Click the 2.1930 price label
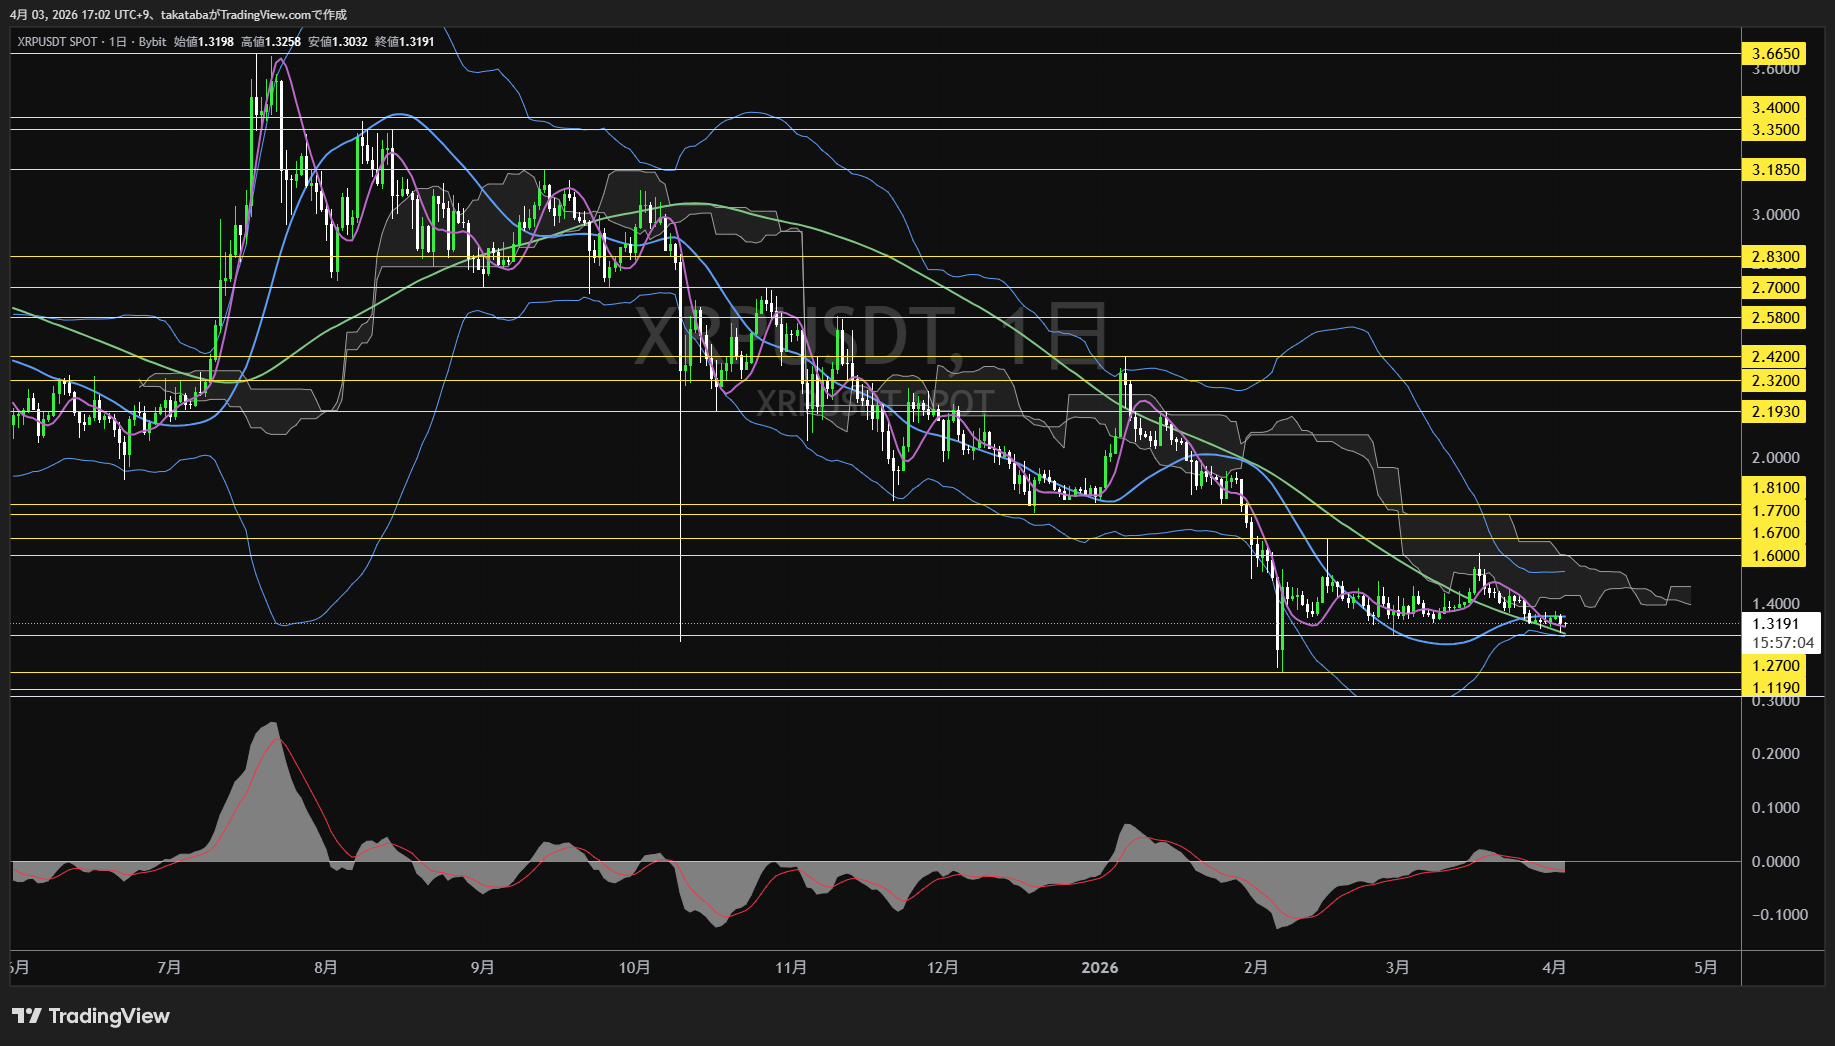This screenshot has height=1046, width=1835. point(1775,412)
